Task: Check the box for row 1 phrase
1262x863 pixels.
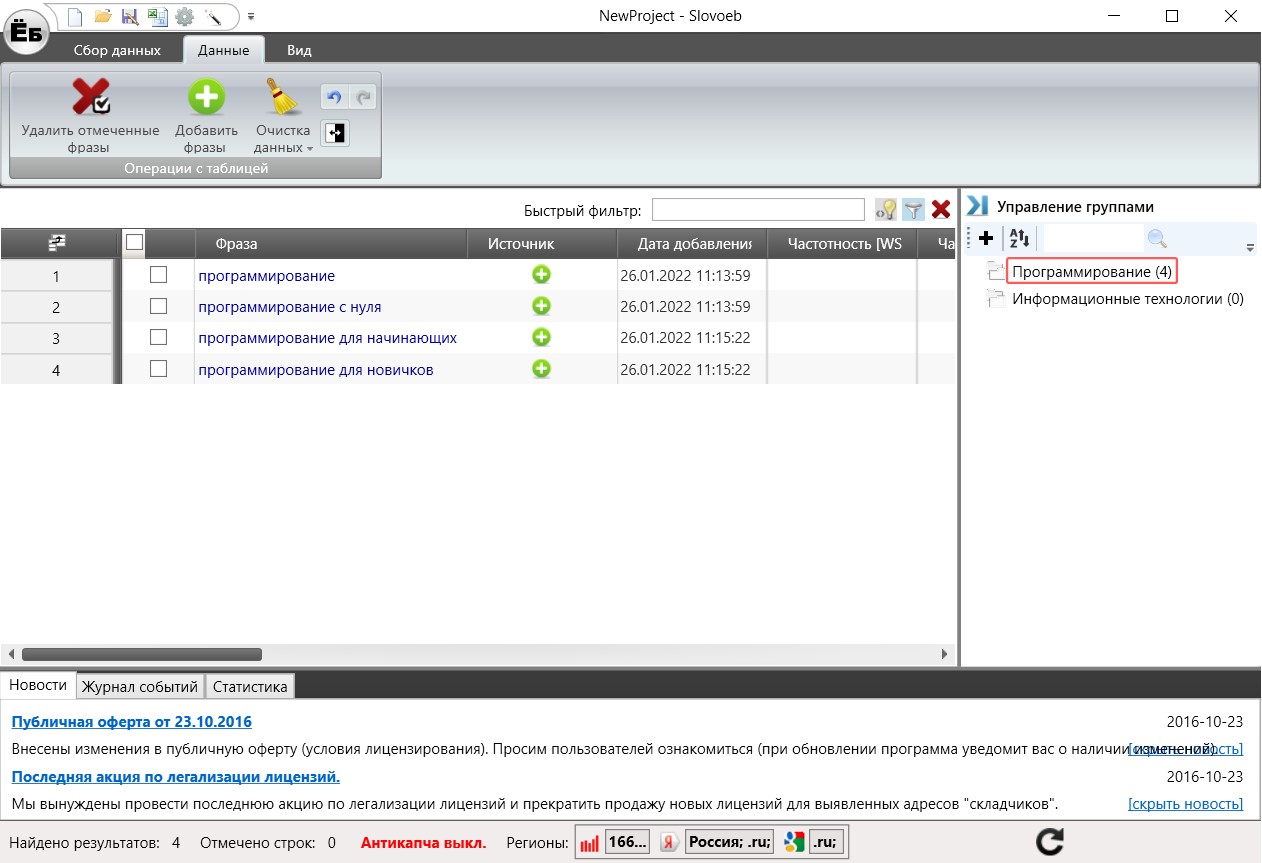Action: coord(158,275)
